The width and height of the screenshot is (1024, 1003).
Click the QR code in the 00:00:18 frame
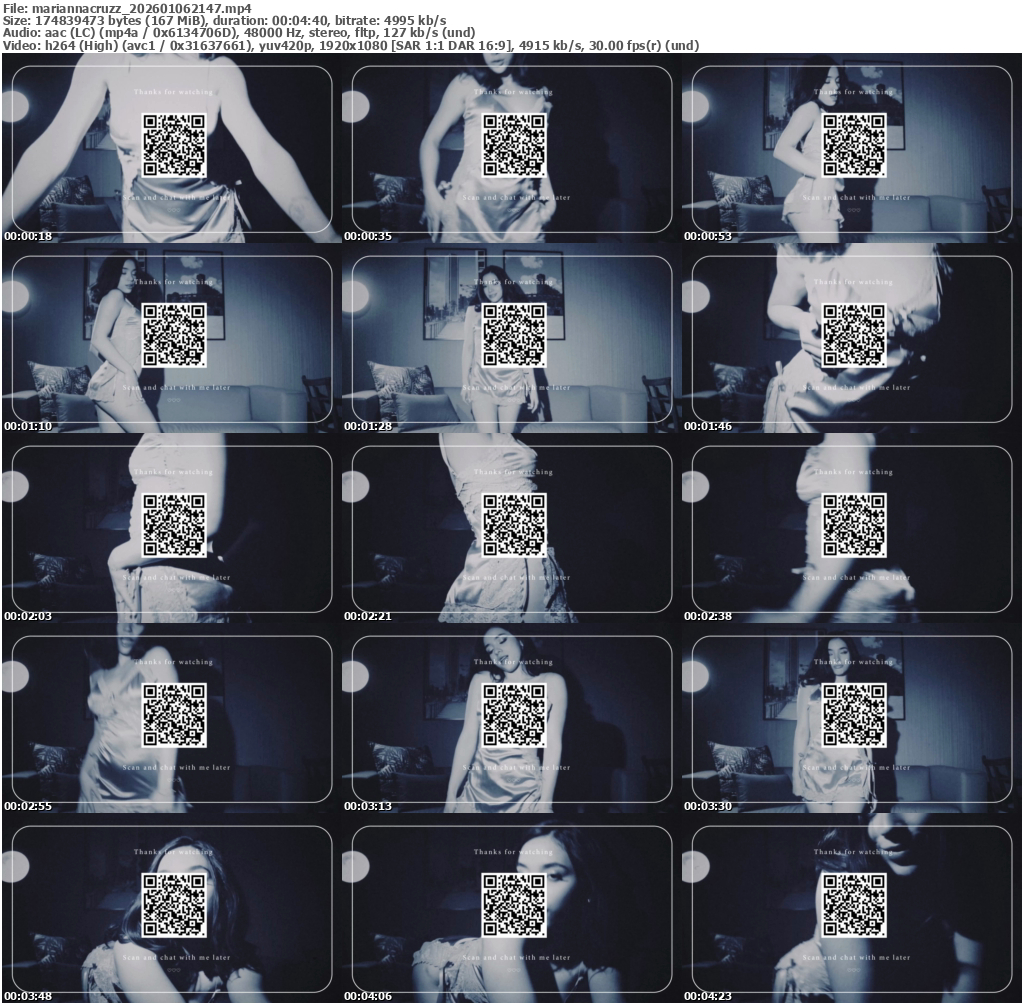click(x=174, y=145)
